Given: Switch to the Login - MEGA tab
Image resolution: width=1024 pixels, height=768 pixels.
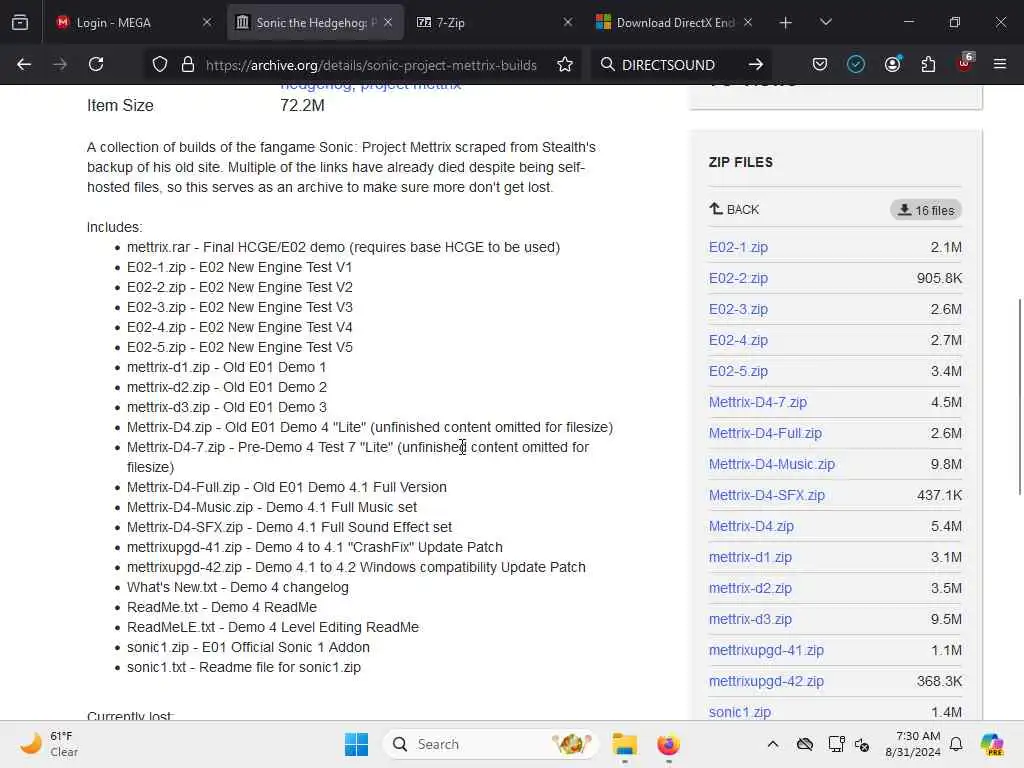Looking at the screenshot, I should pos(134,22).
